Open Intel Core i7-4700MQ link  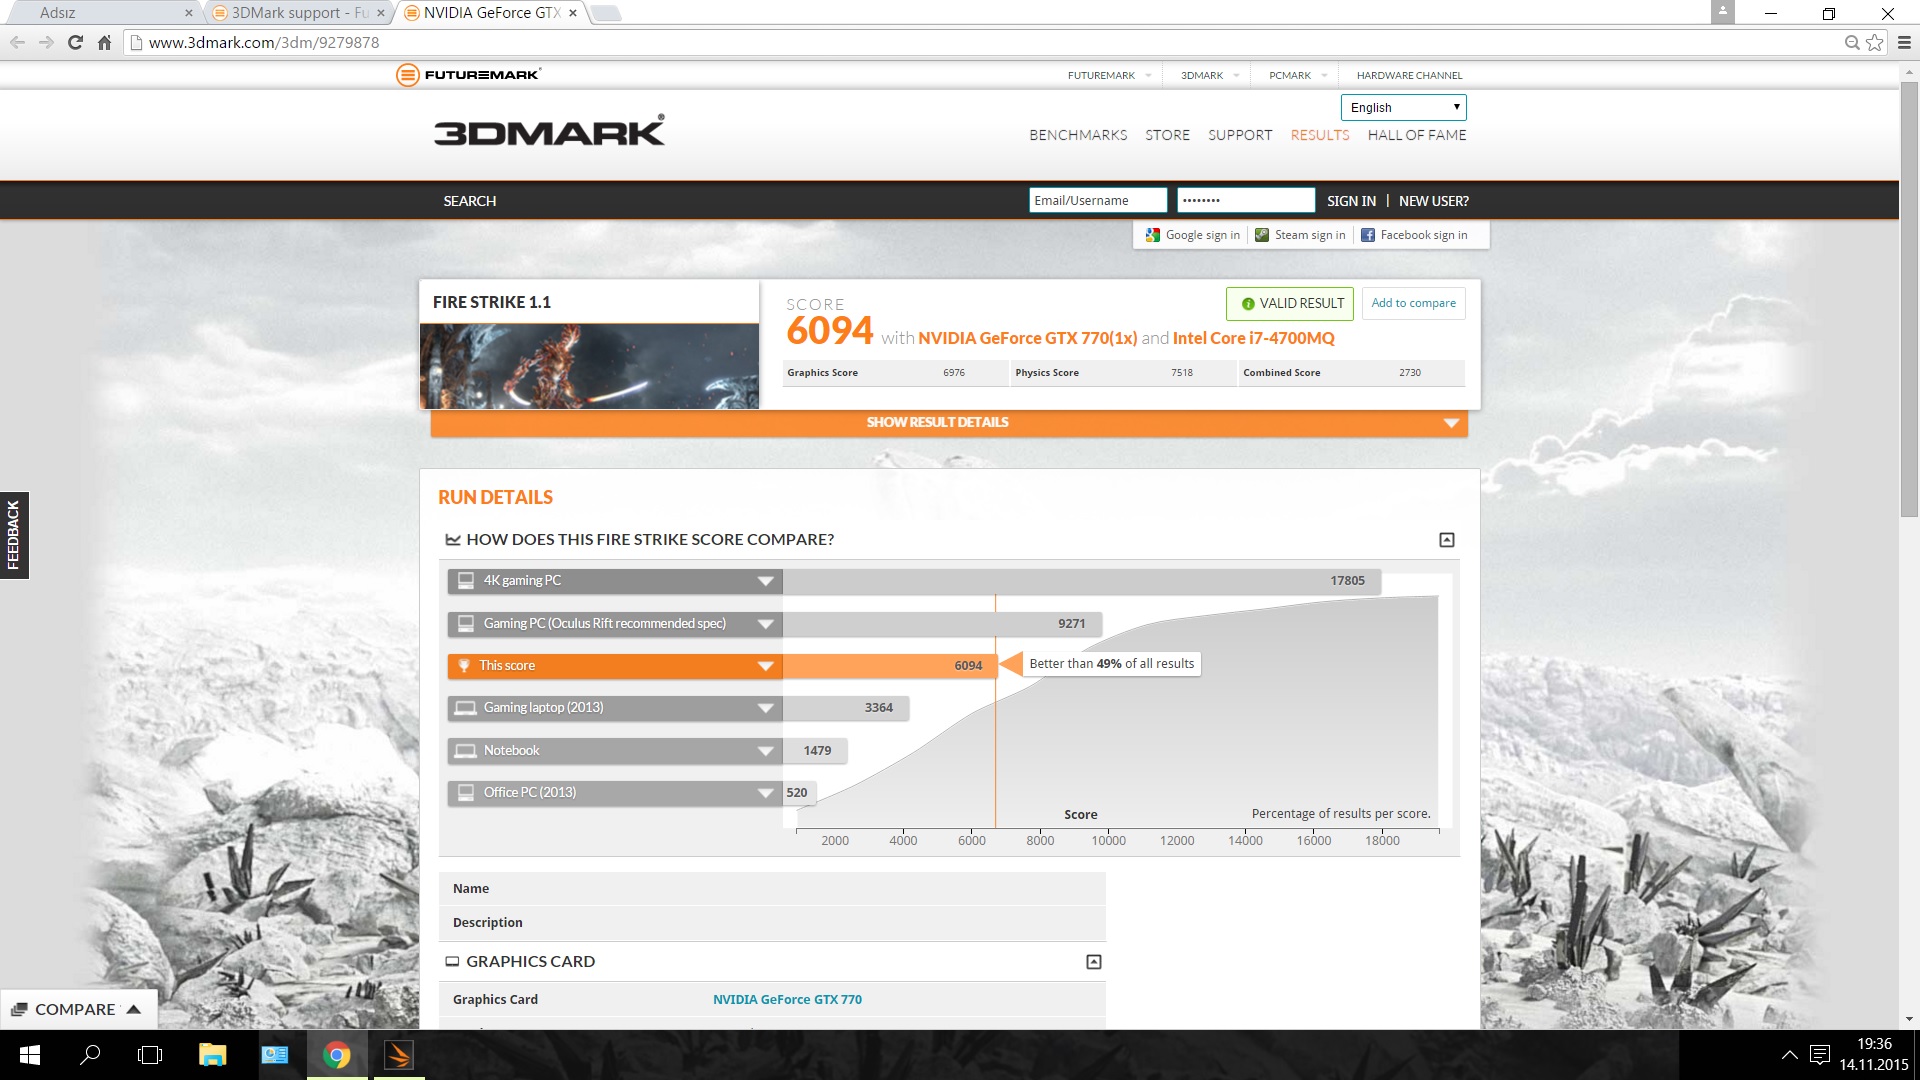tap(1253, 338)
